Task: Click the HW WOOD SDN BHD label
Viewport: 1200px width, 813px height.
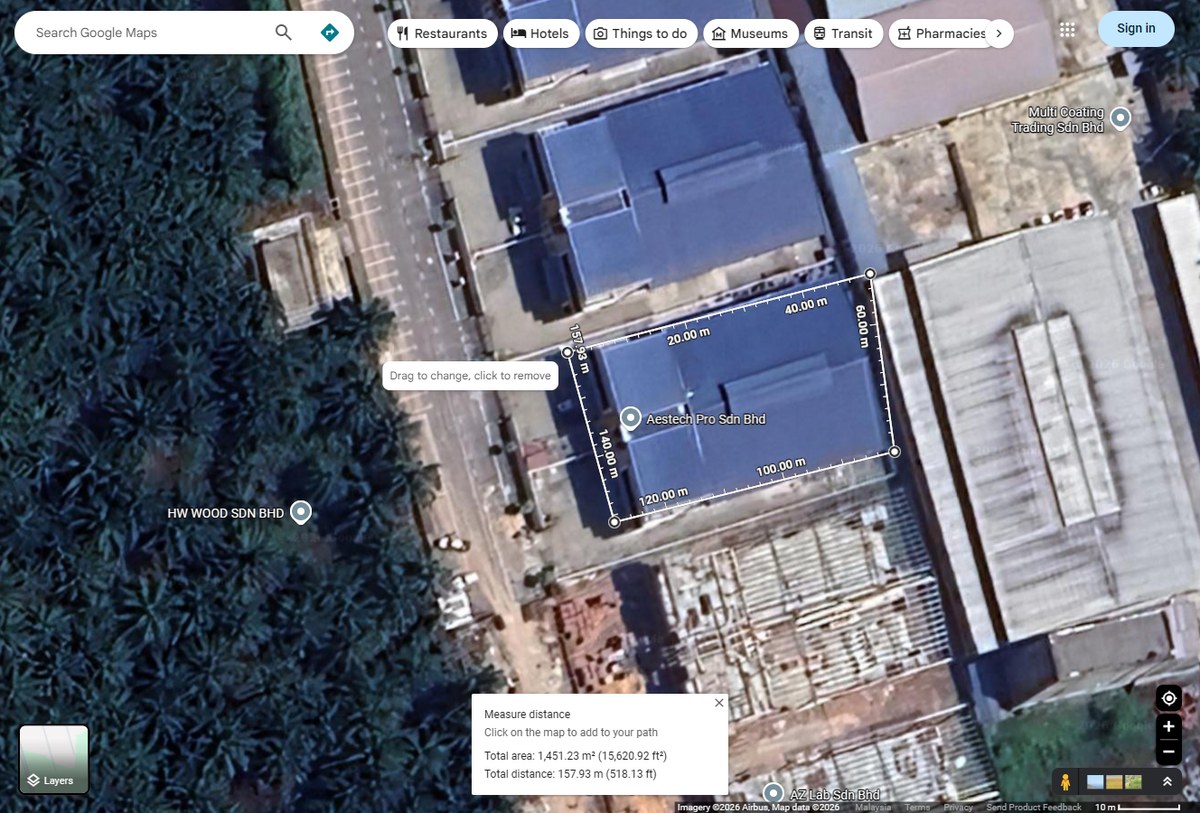Action: (x=226, y=513)
